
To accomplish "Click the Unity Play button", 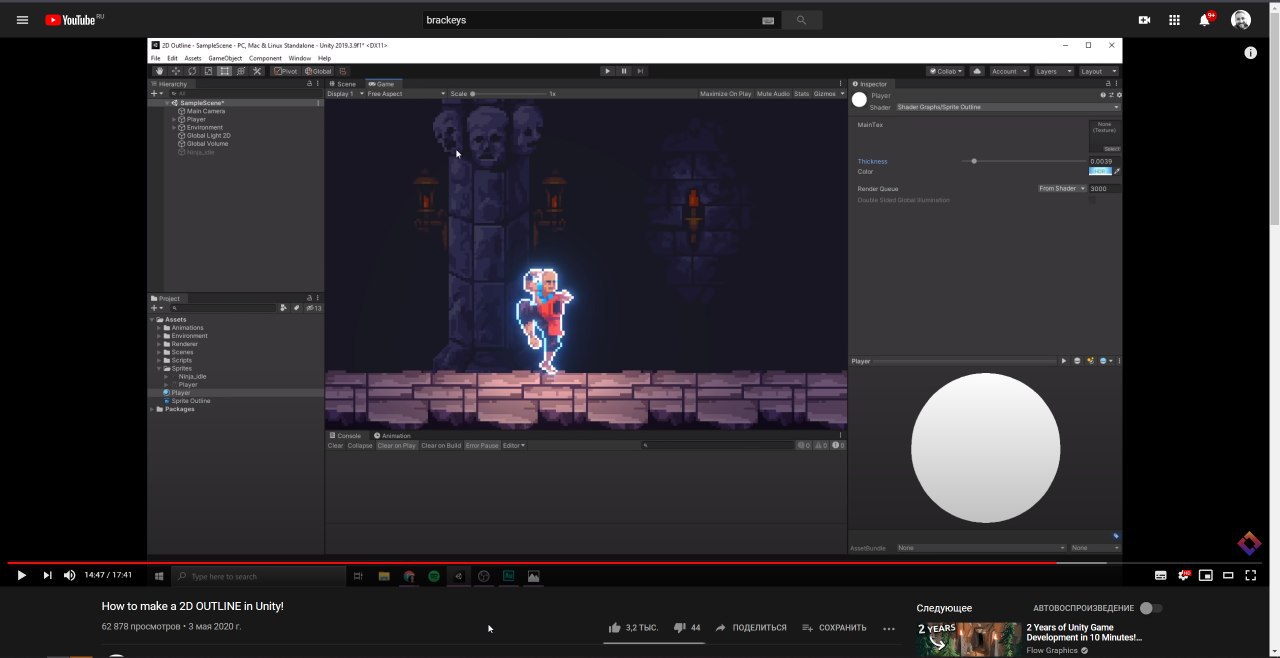I will click(607, 71).
